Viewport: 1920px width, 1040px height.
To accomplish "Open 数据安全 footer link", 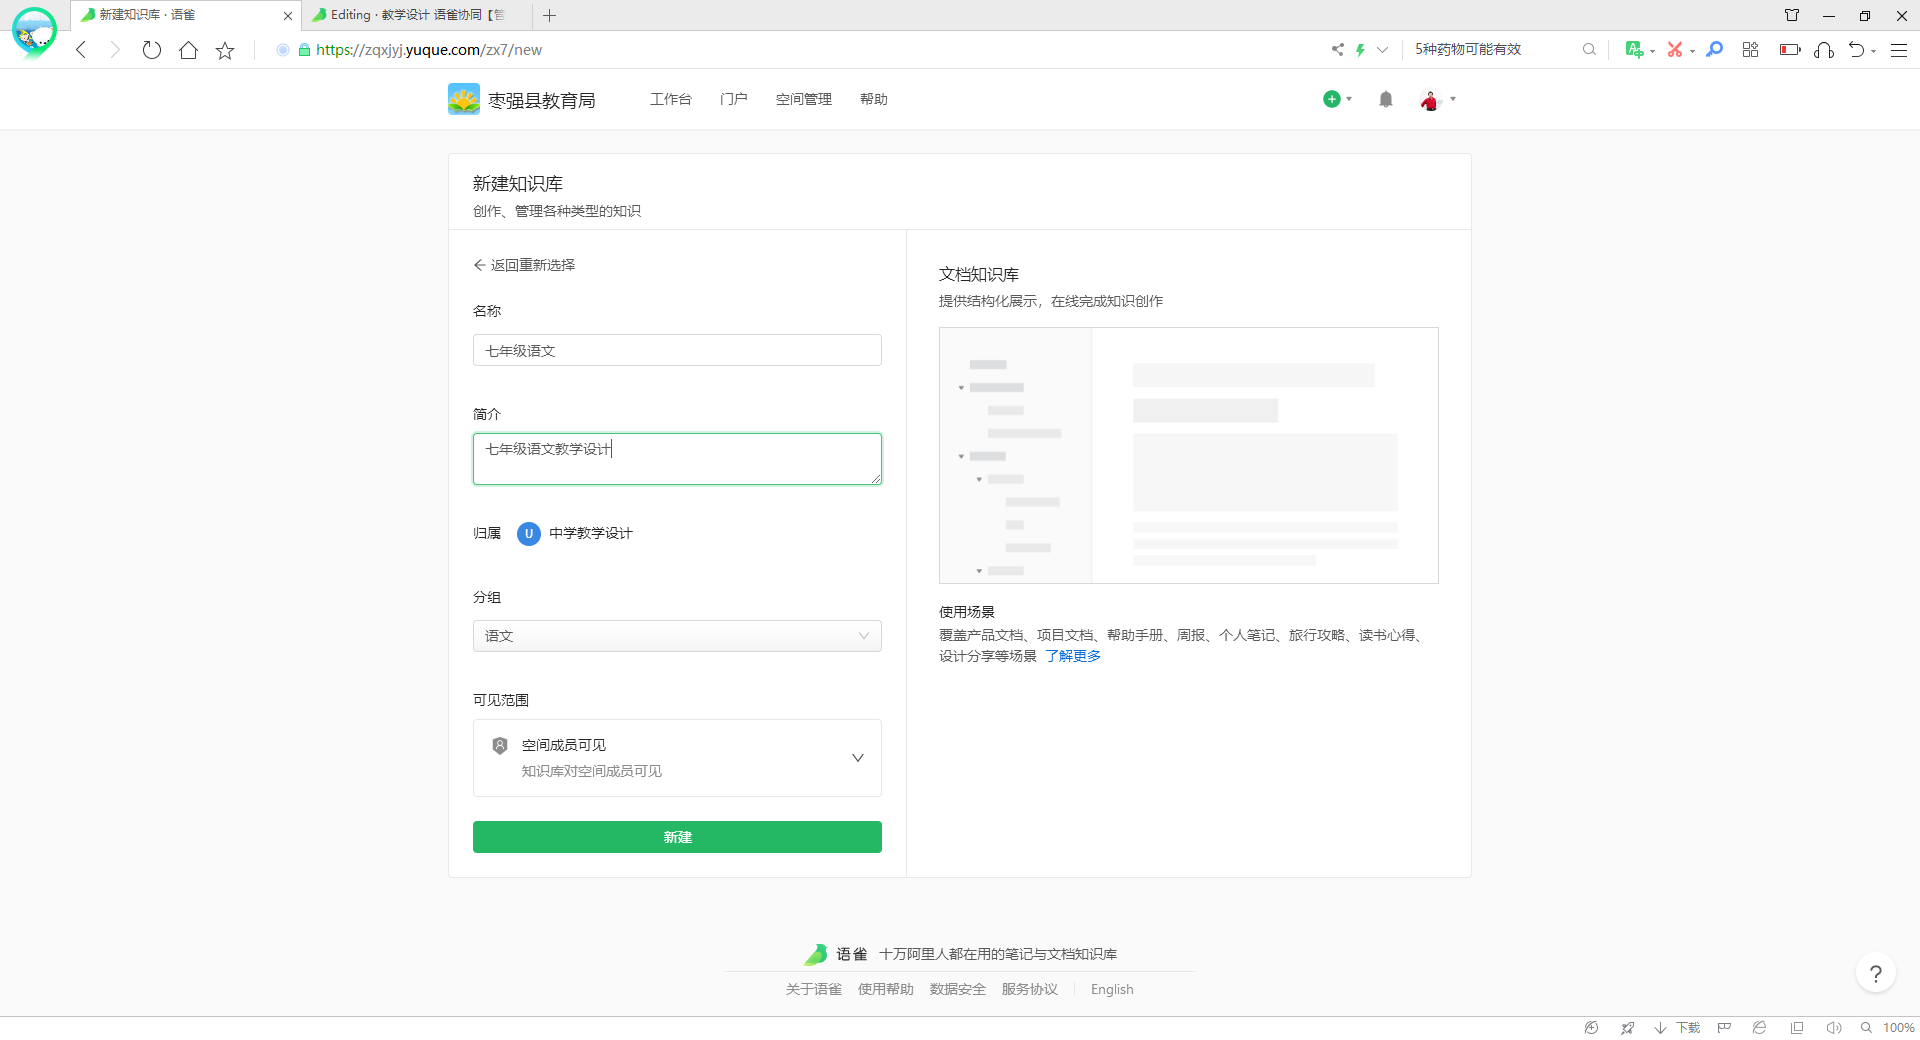I will pyautogui.click(x=957, y=989).
